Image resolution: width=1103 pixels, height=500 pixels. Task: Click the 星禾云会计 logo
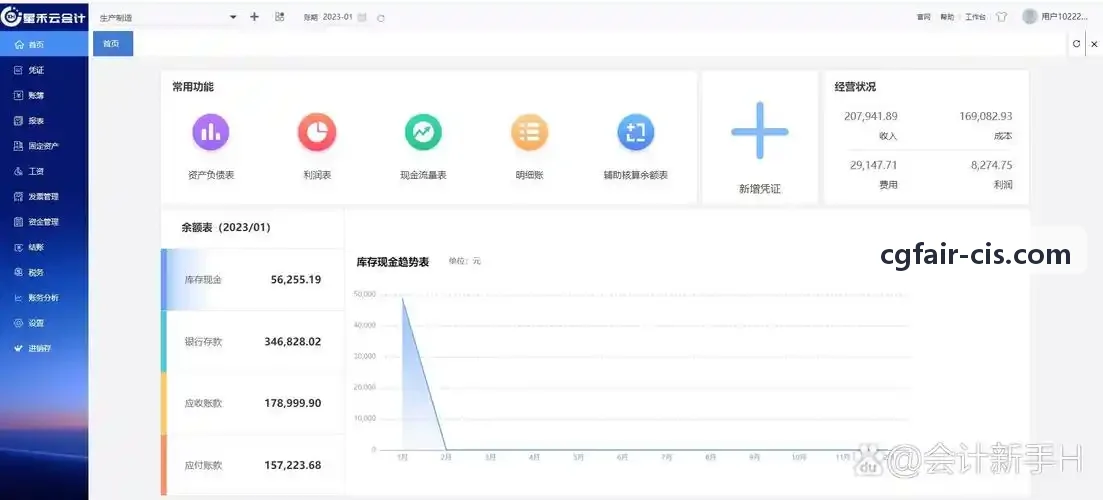pos(44,16)
